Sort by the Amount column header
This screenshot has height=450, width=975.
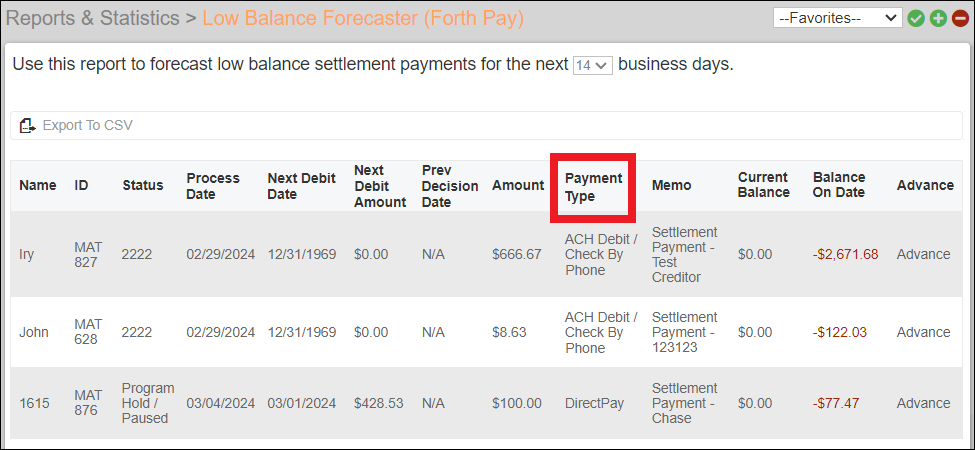[518, 185]
